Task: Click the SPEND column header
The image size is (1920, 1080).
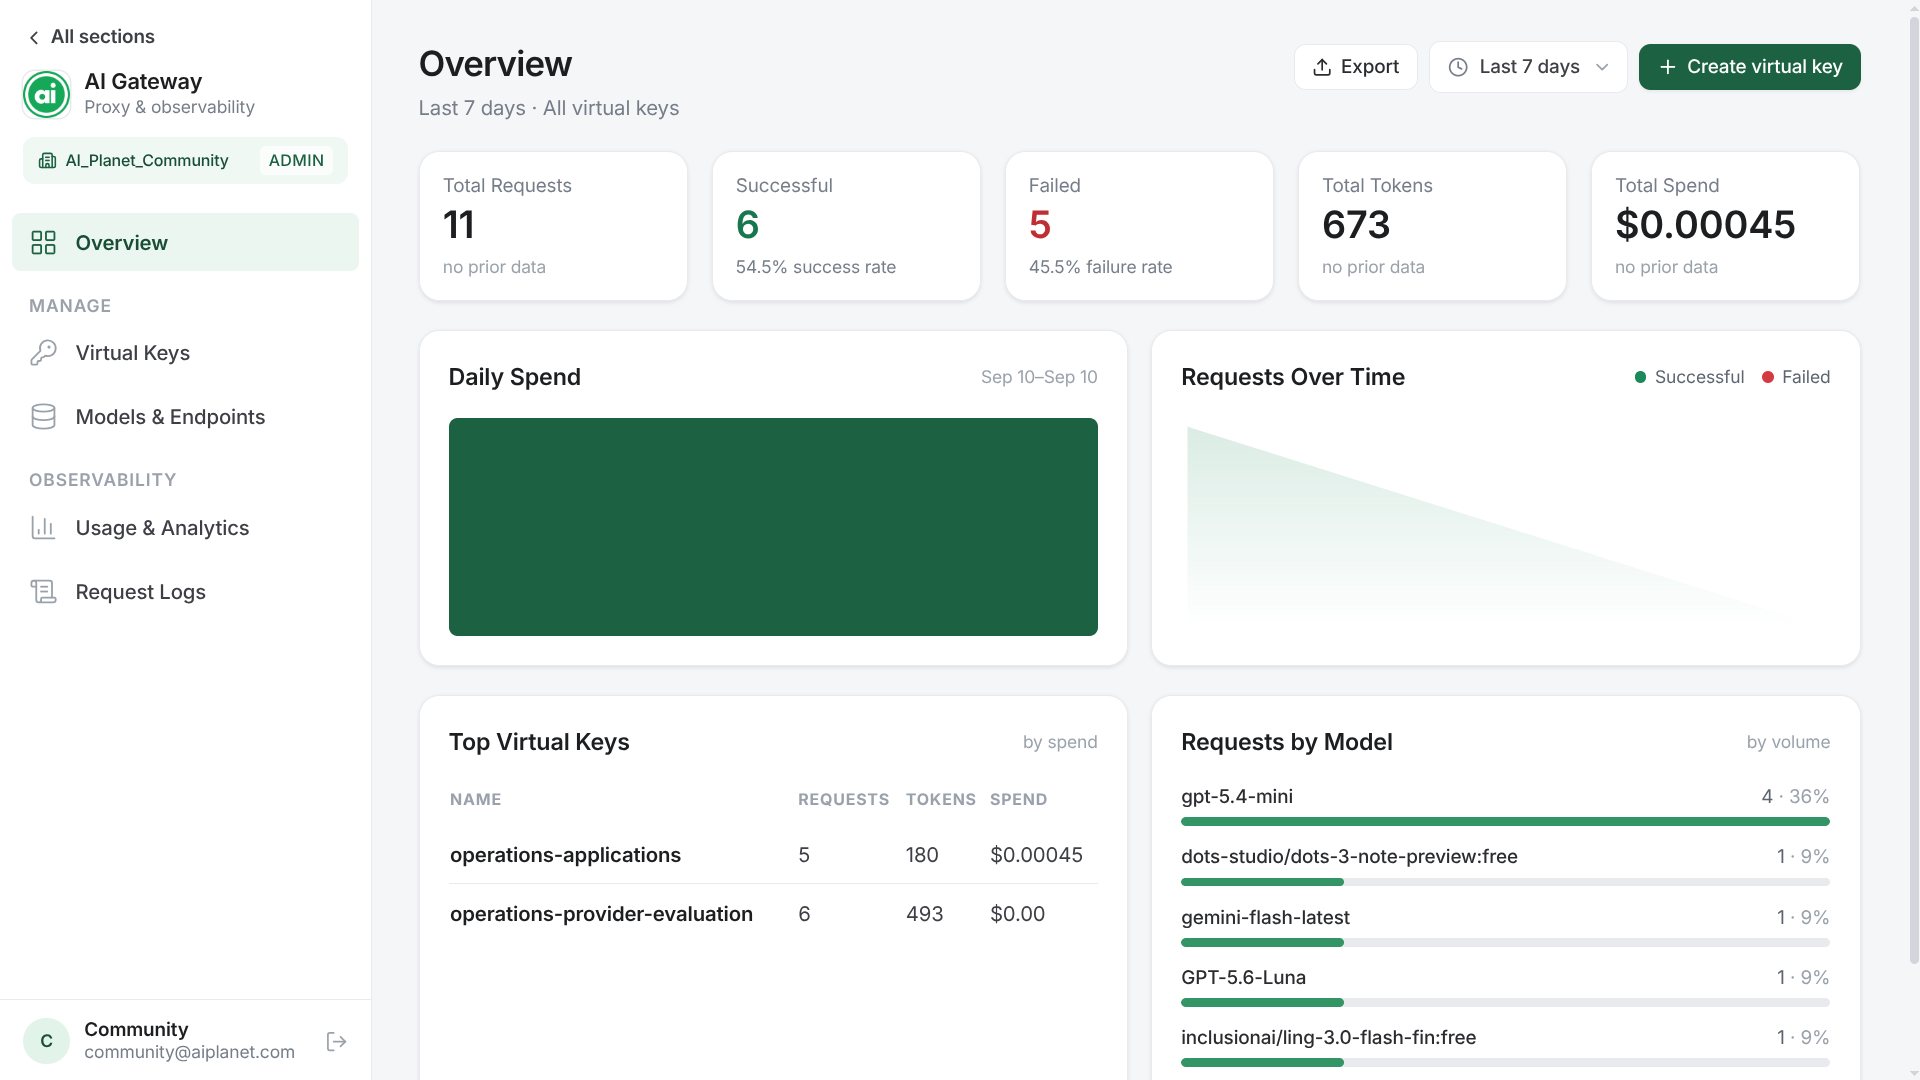Action: 1018,799
